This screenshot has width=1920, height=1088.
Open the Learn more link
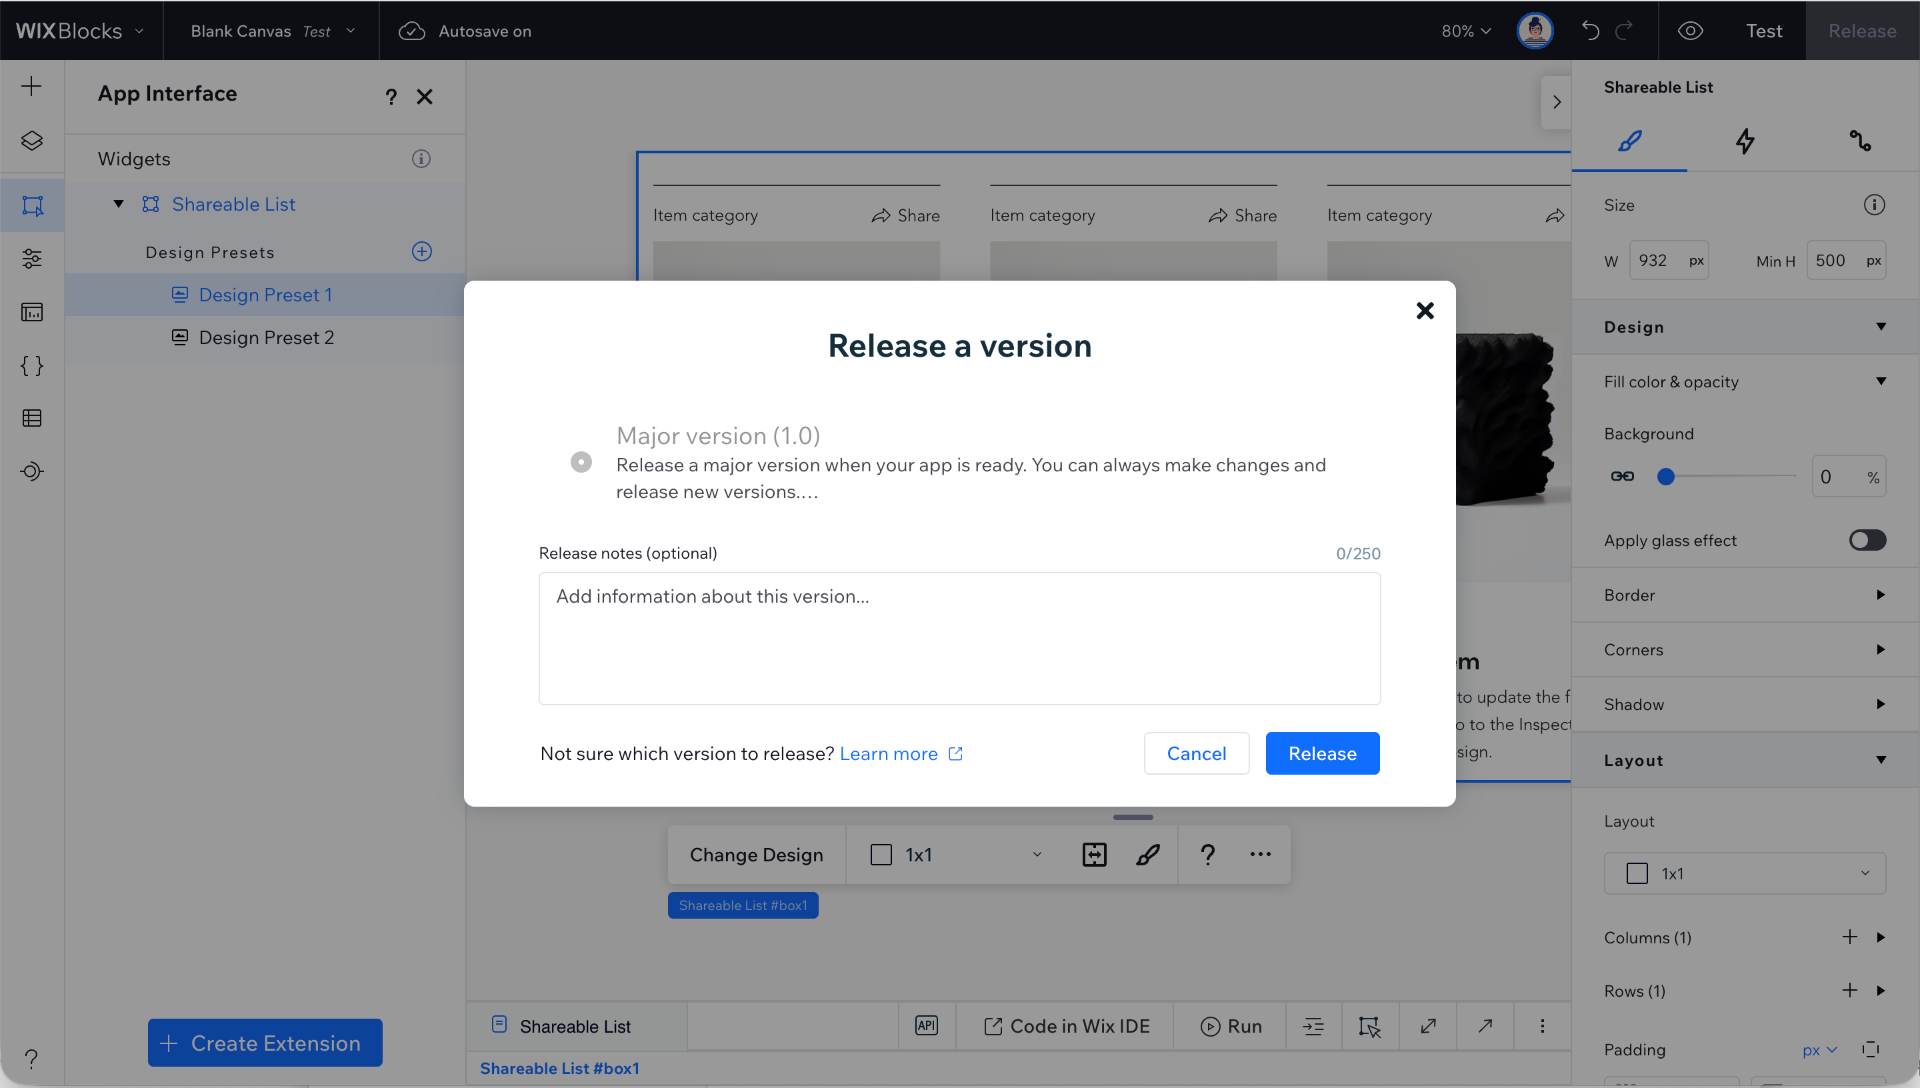tap(901, 753)
